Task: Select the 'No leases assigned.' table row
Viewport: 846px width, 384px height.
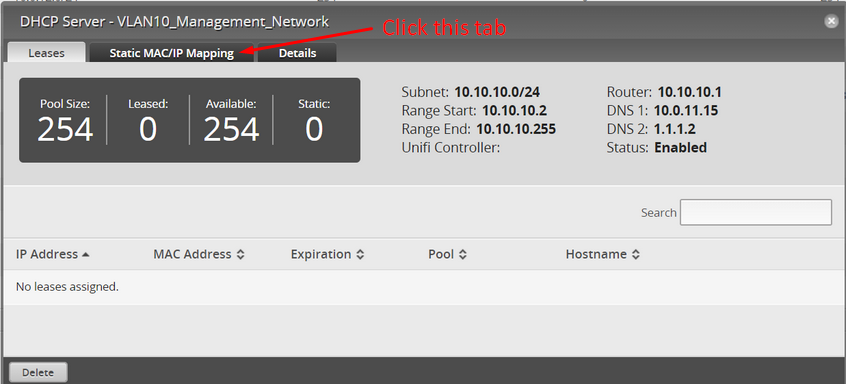Action: 423,287
